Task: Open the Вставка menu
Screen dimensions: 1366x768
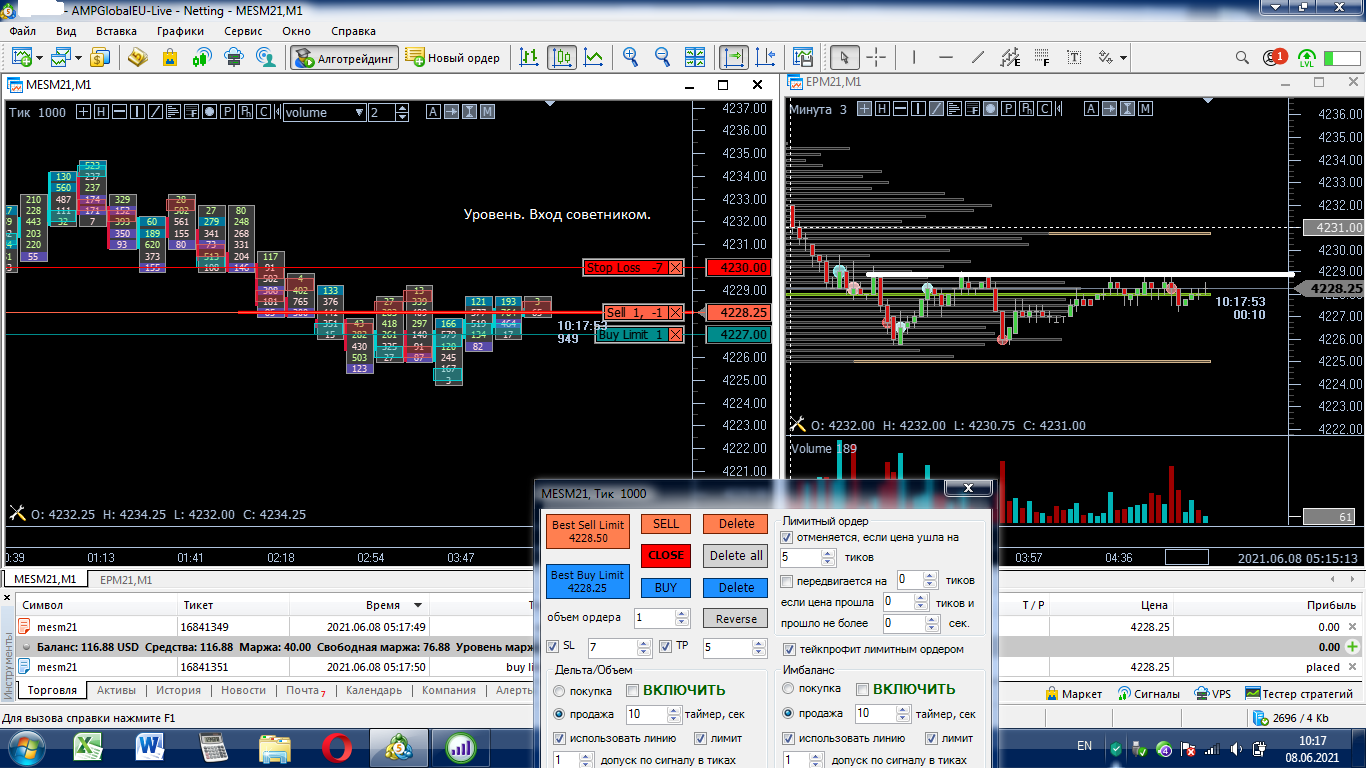Action: [116, 31]
